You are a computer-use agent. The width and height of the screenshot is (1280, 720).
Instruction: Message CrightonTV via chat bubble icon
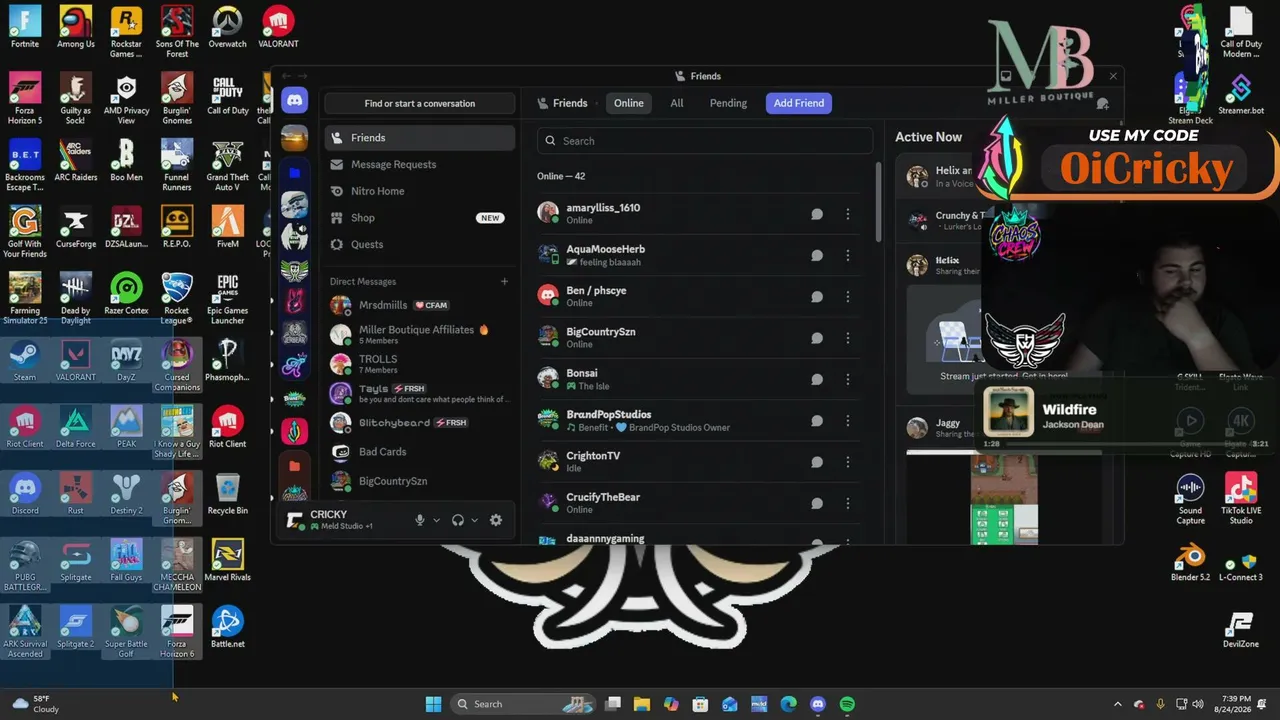coord(817,462)
